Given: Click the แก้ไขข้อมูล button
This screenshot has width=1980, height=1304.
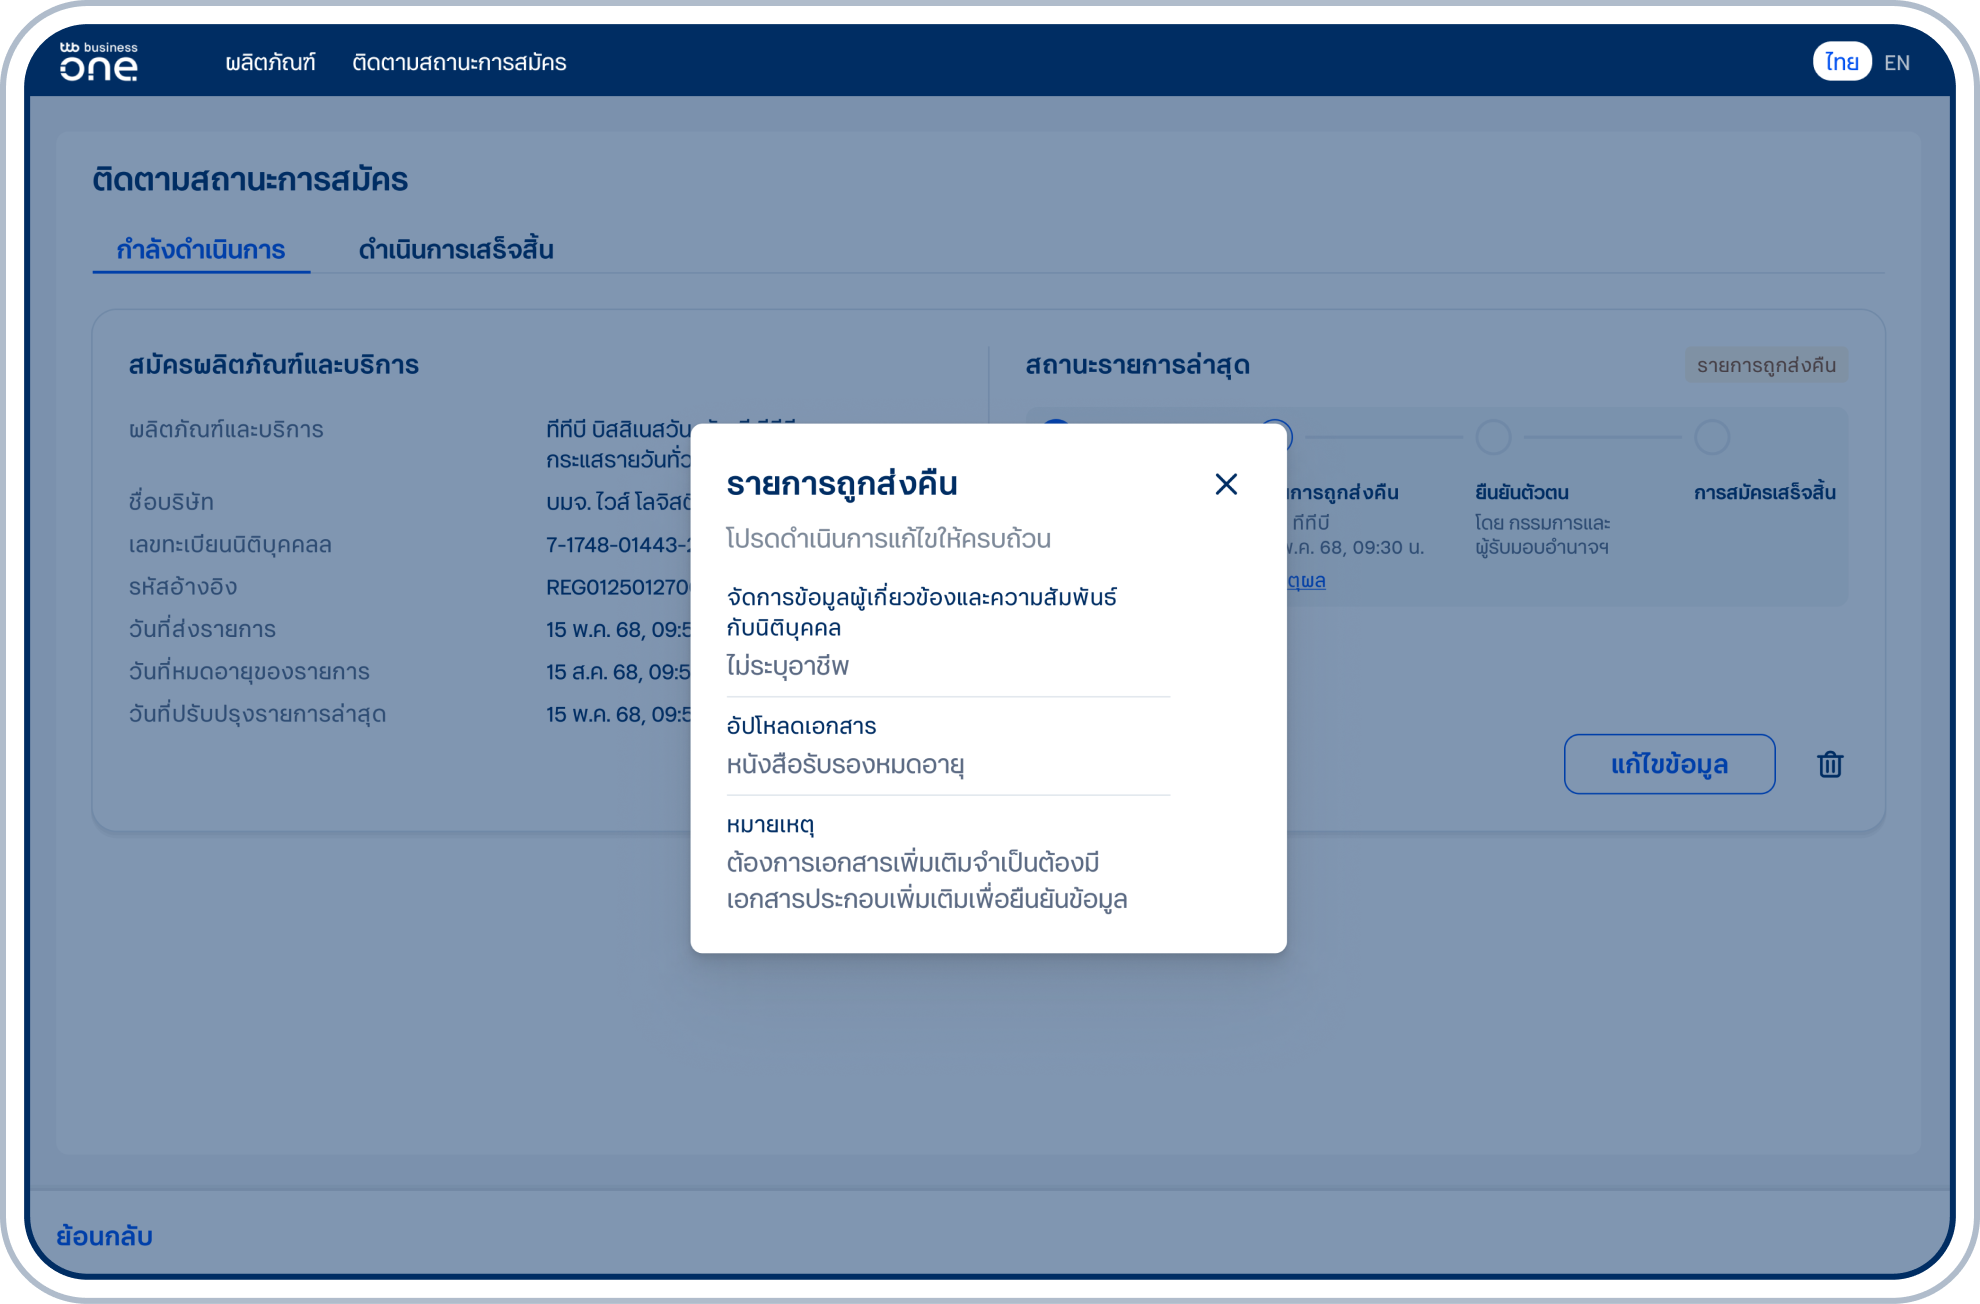Looking at the screenshot, I should 1669,764.
